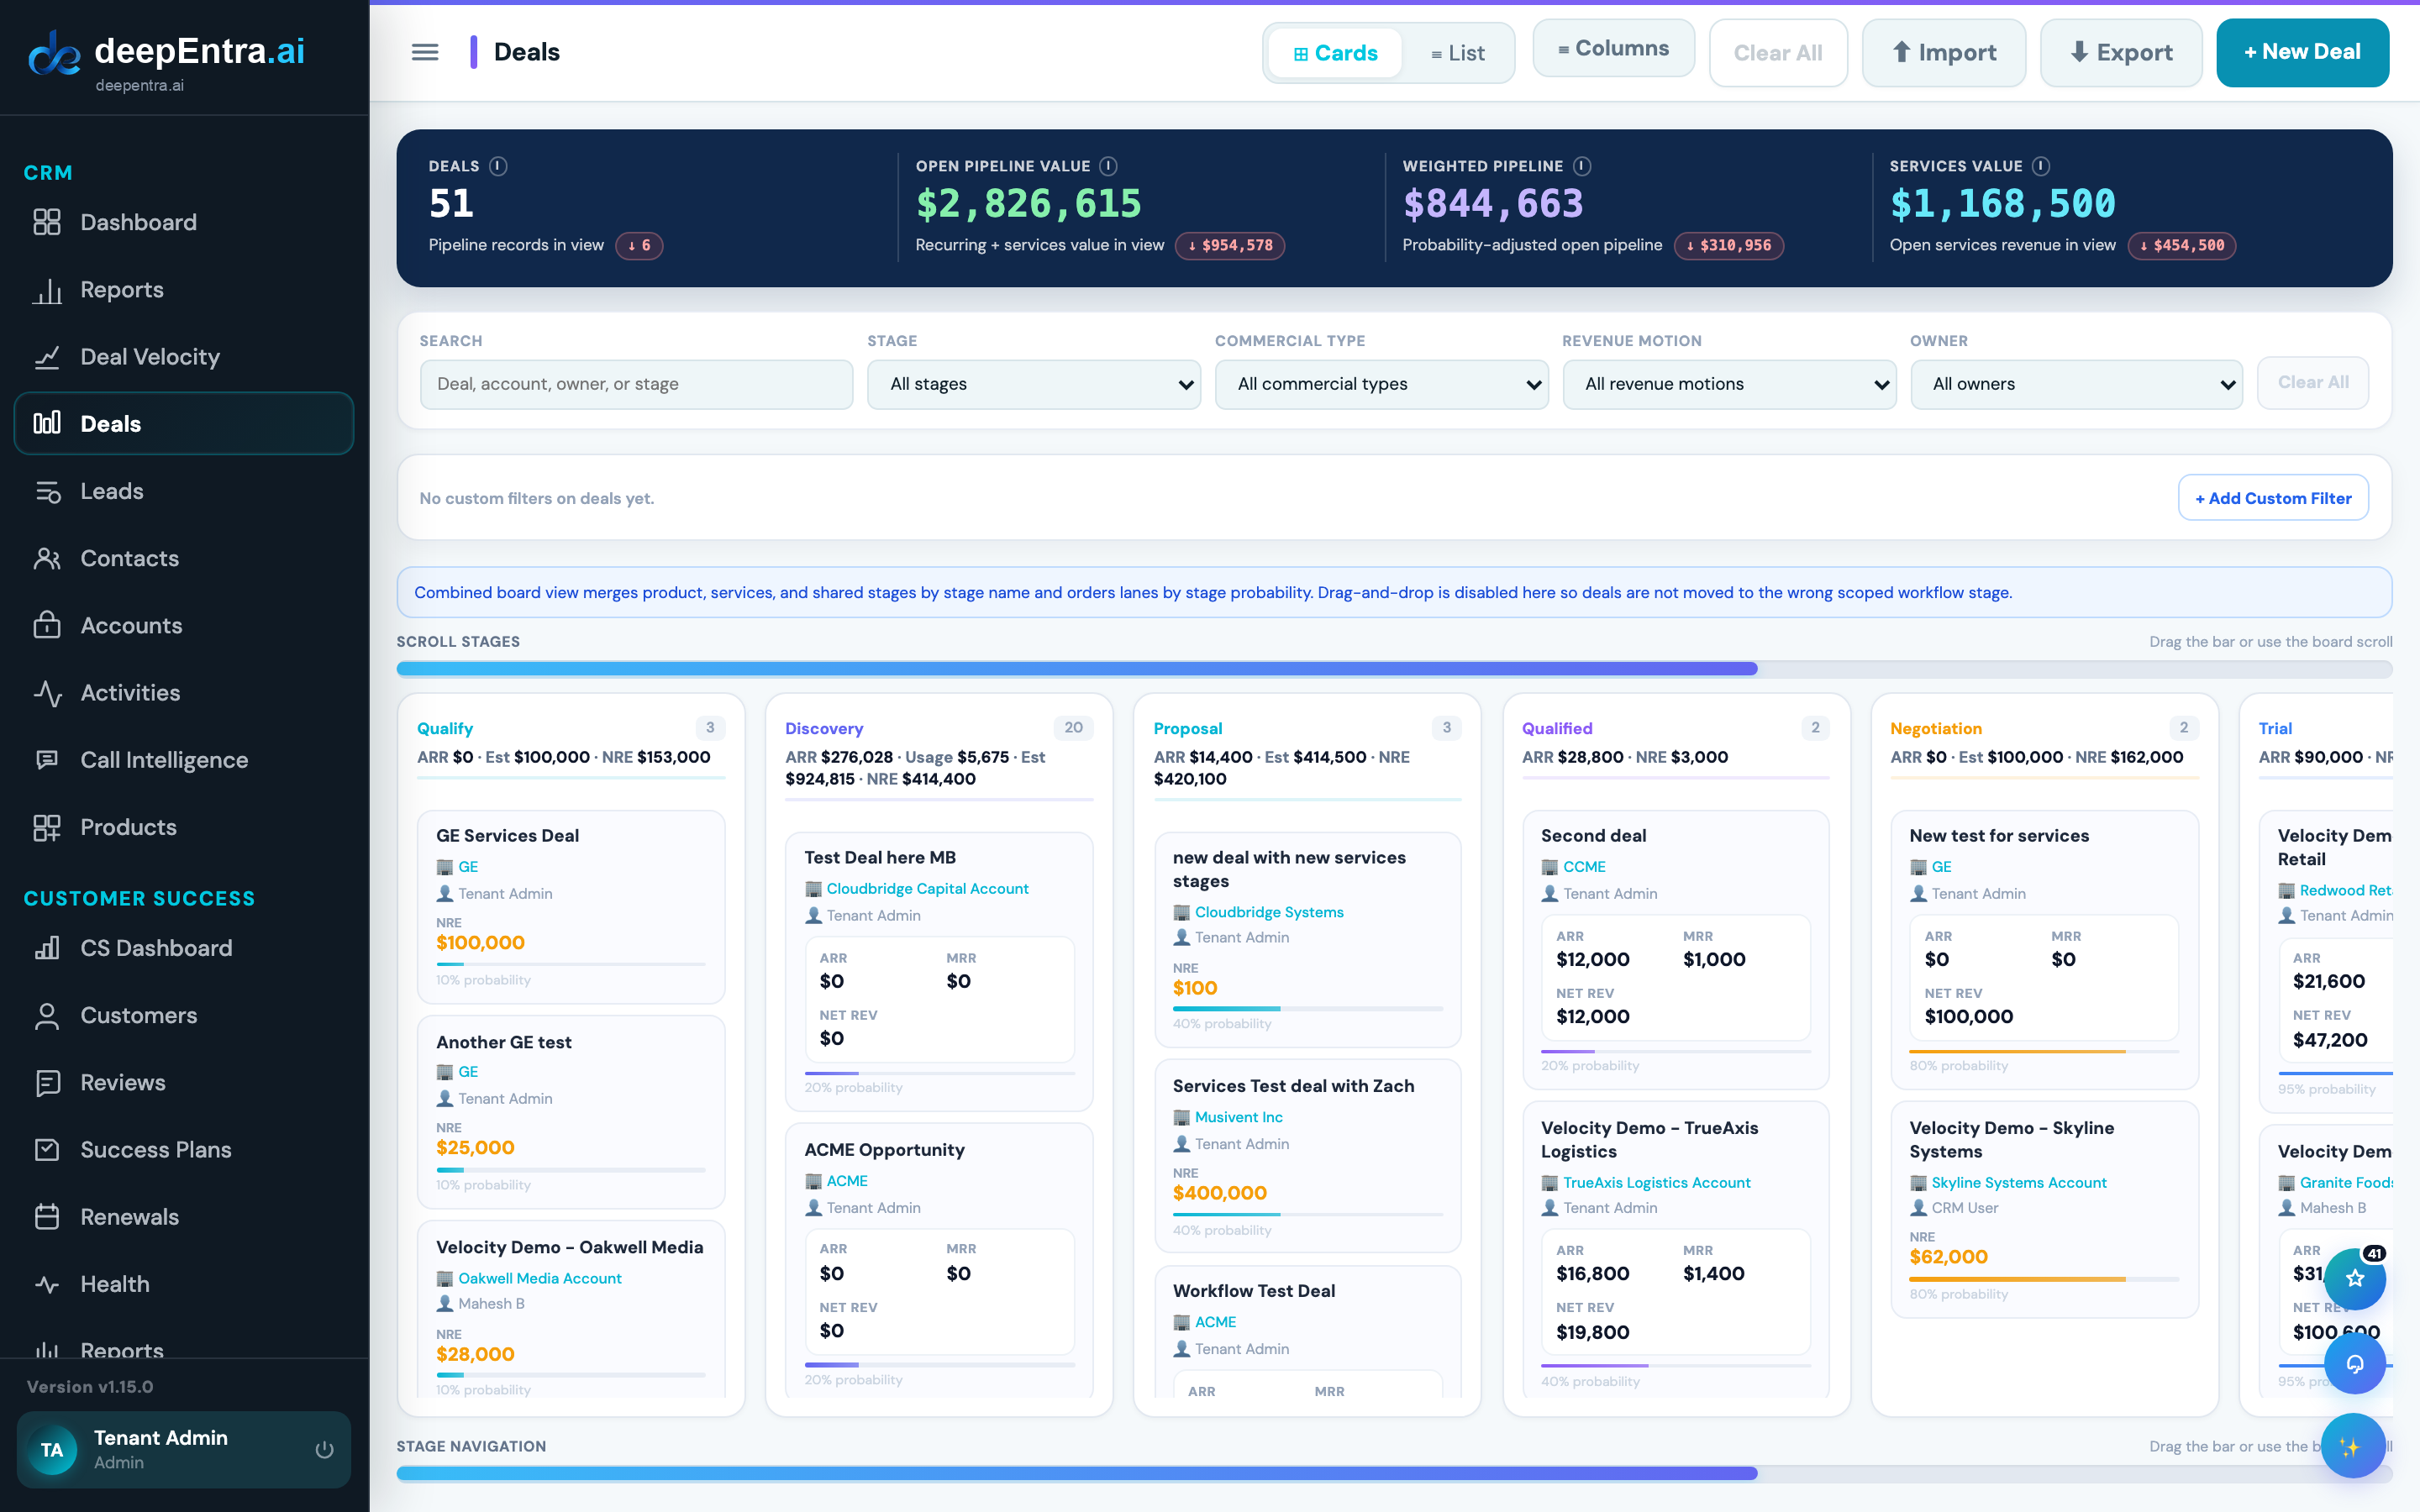Image resolution: width=2420 pixels, height=1512 pixels.
Task: Open the Columns selector
Action: coord(1613,48)
